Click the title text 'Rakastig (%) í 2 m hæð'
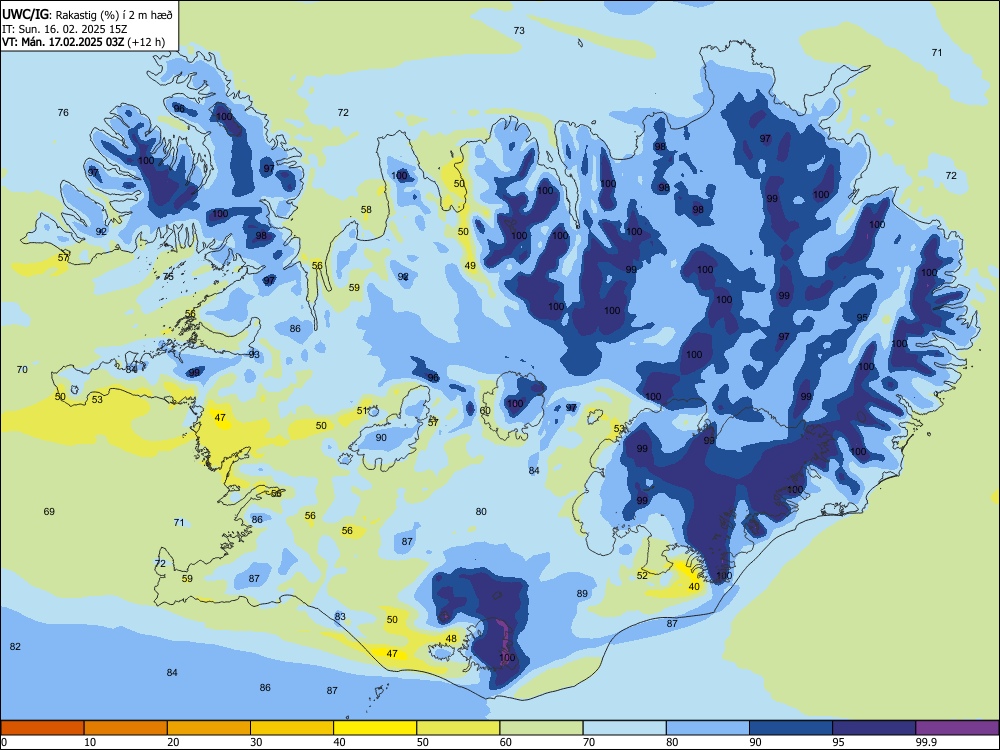Image resolution: width=1000 pixels, height=750 pixels. (114, 15)
